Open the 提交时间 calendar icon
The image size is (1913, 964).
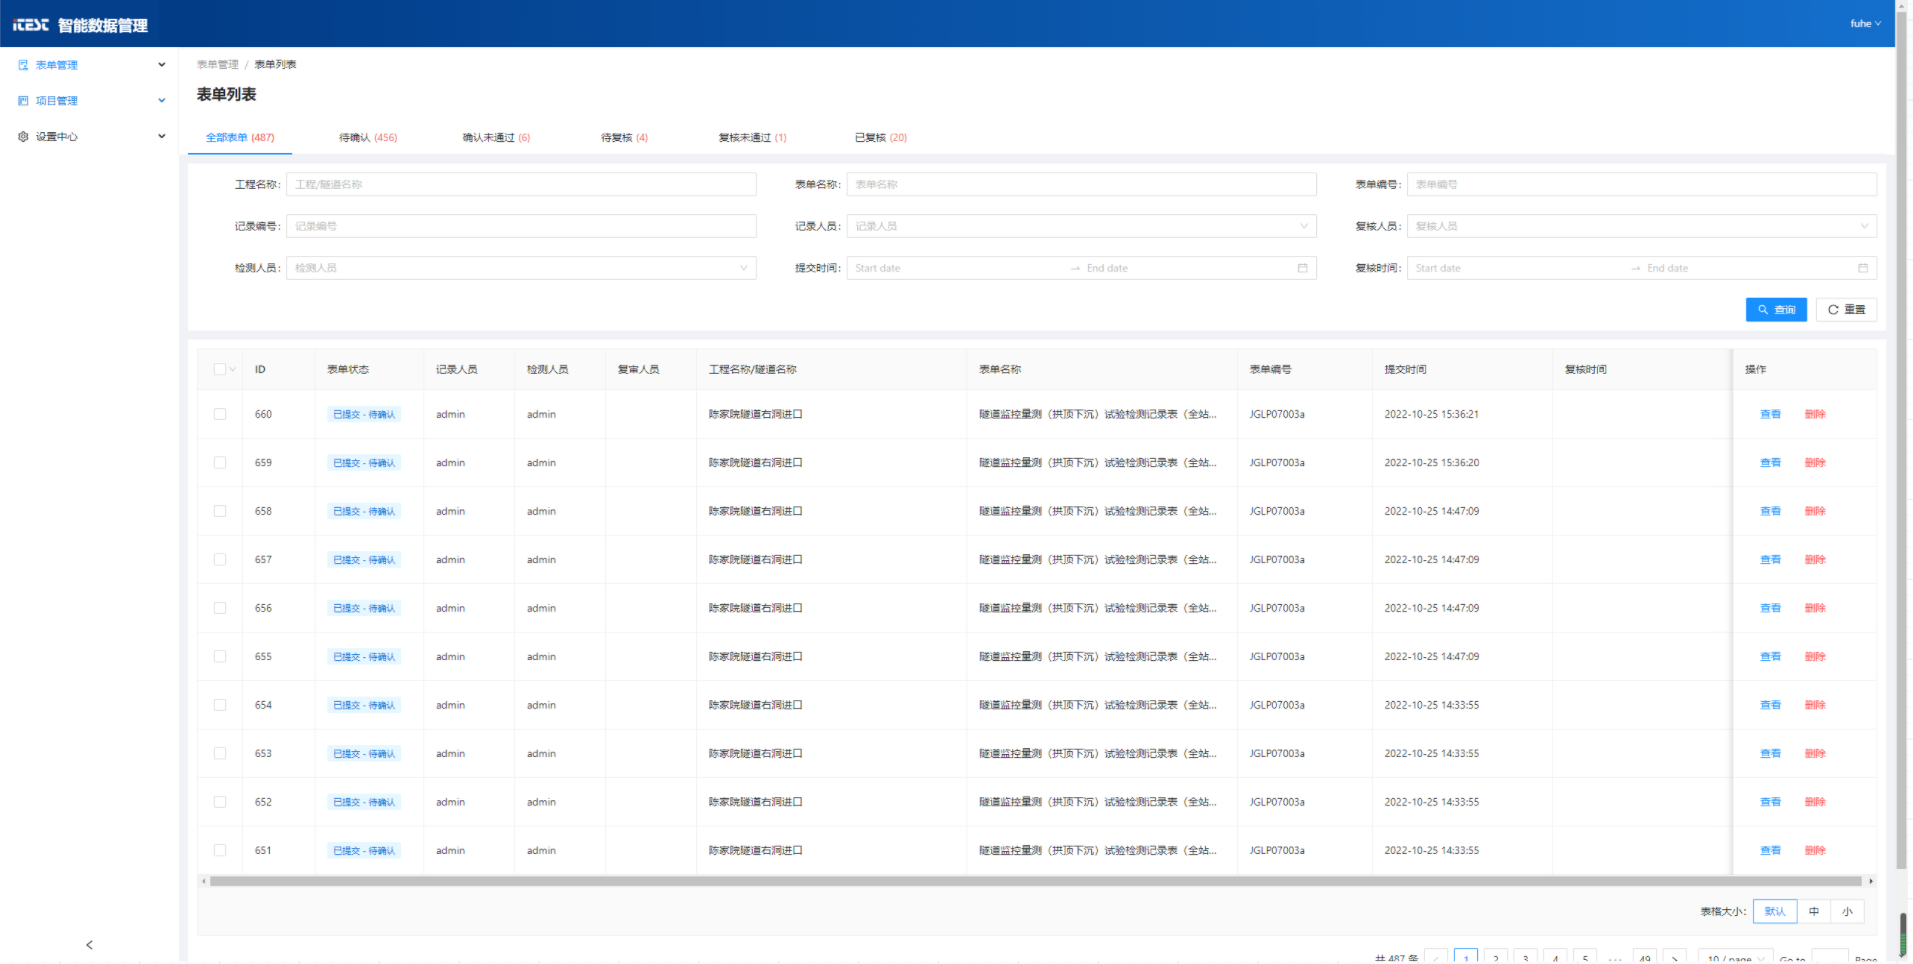pos(1302,268)
